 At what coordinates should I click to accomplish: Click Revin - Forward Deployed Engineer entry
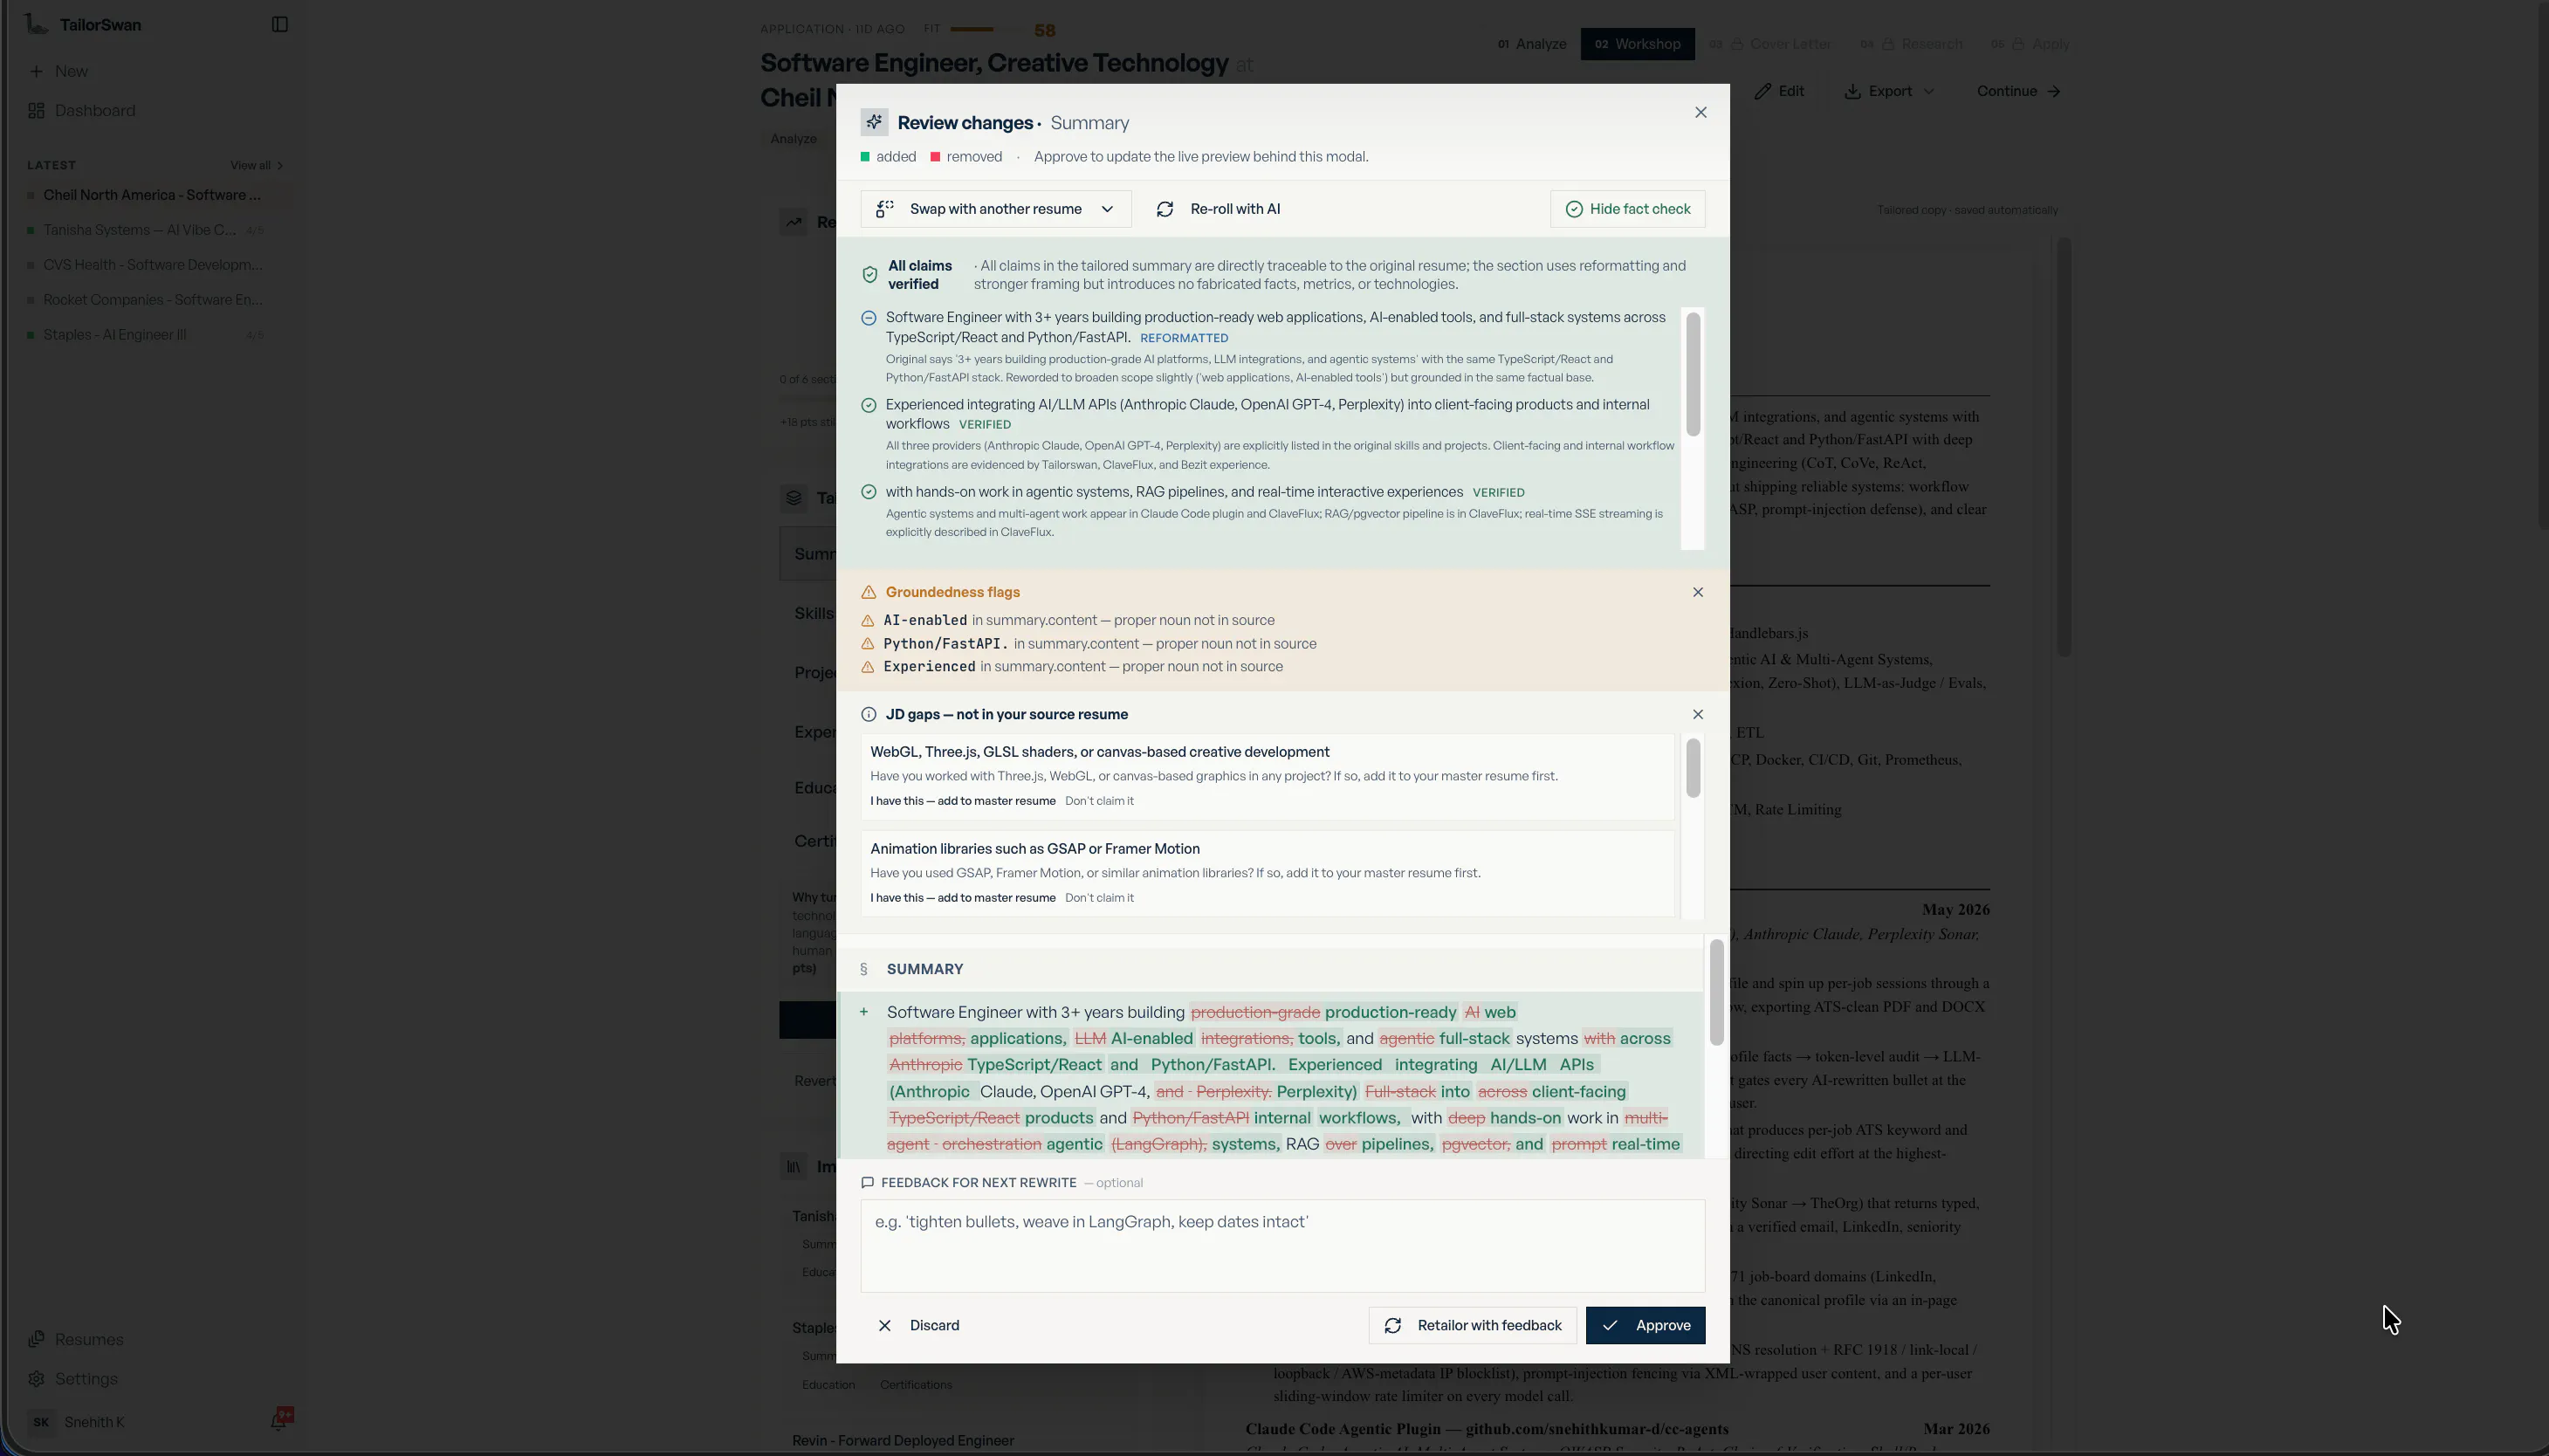[x=903, y=1440]
